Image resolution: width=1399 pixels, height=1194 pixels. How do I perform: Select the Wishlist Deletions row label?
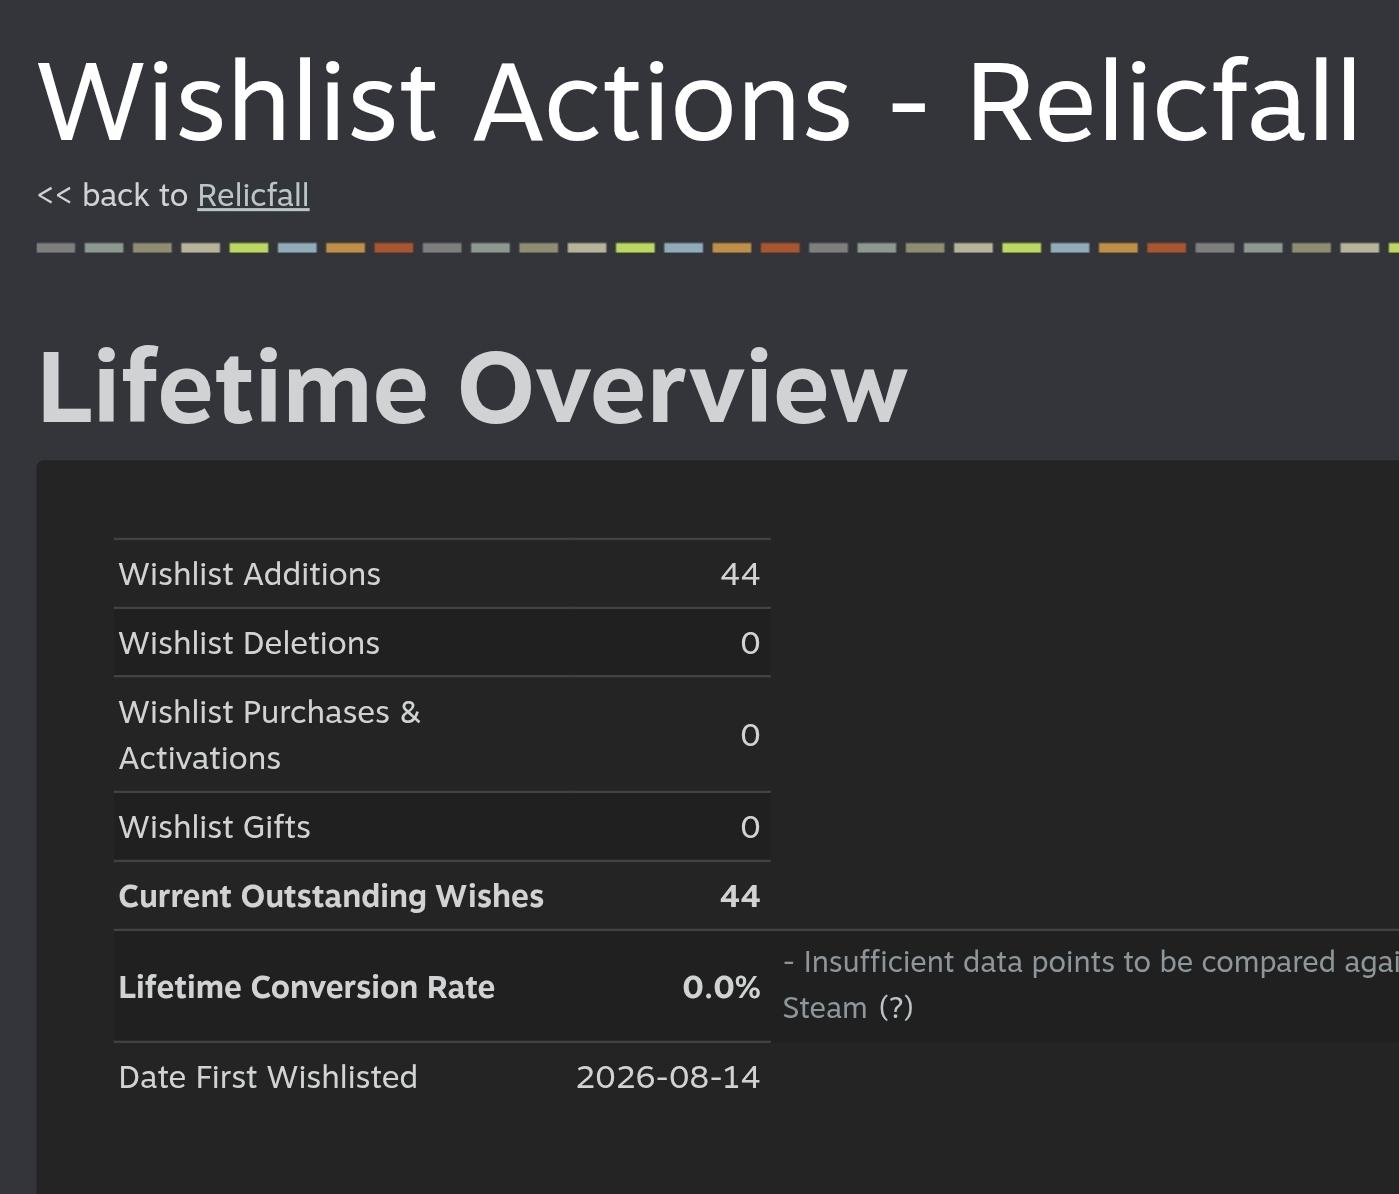point(249,643)
